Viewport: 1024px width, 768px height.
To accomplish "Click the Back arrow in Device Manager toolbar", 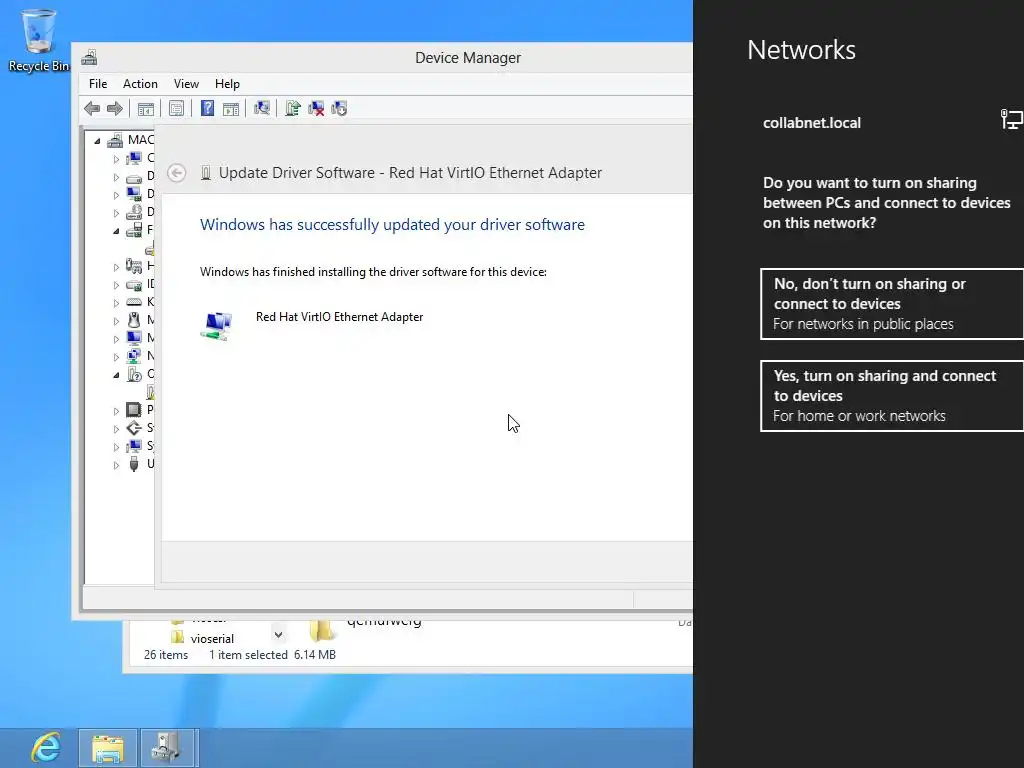I will point(92,108).
